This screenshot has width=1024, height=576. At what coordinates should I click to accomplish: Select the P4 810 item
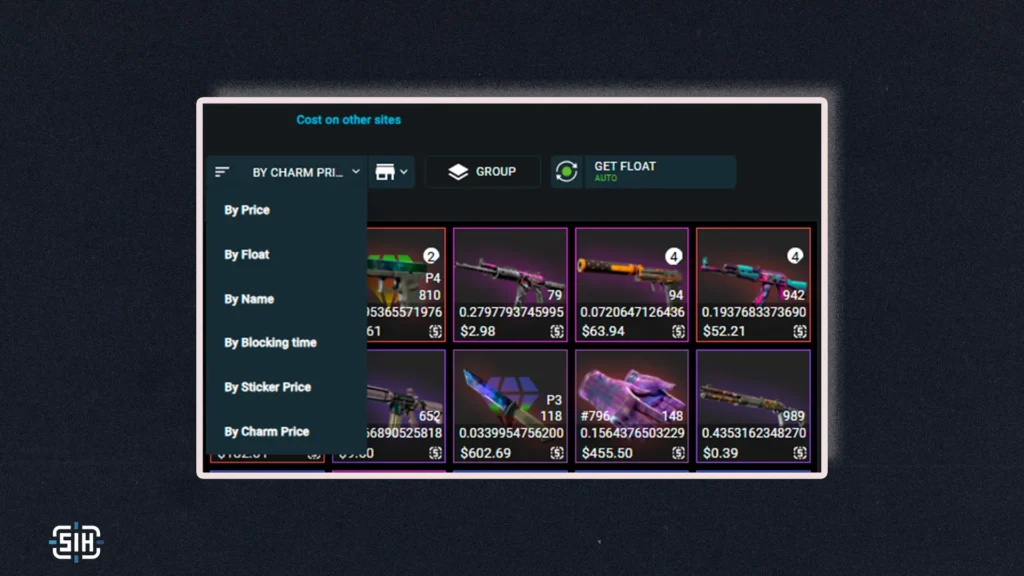tap(406, 285)
